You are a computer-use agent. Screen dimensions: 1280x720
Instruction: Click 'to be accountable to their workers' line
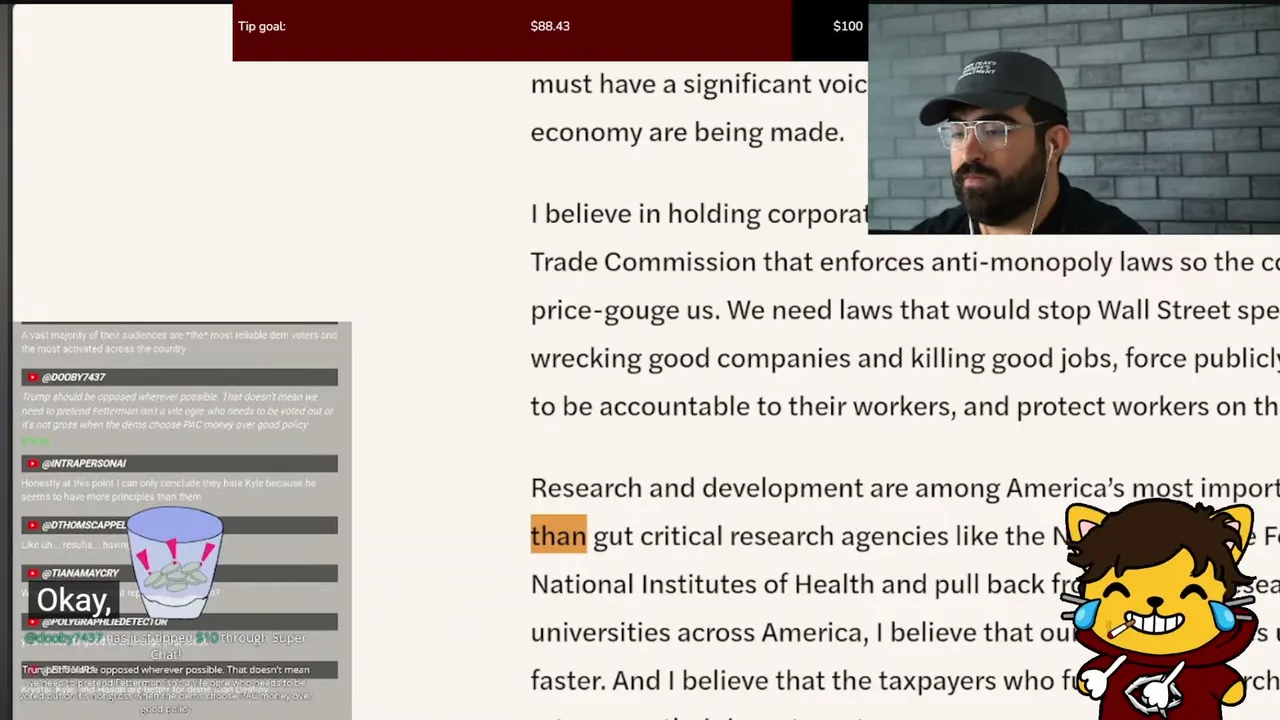click(905, 406)
